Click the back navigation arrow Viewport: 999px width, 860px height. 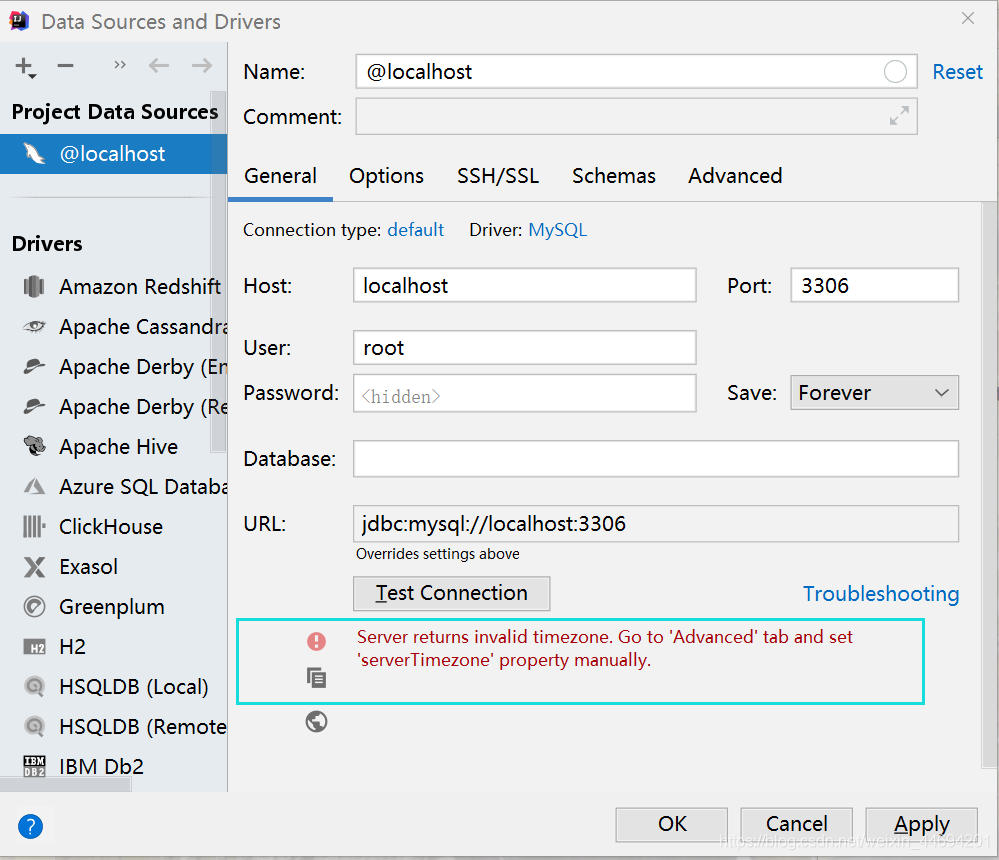[160, 66]
